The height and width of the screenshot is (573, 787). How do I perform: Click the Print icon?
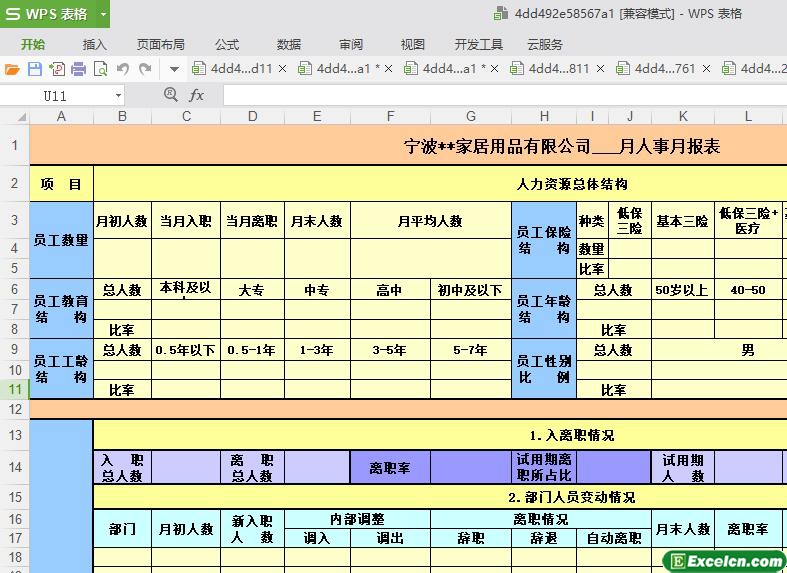point(78,69)
